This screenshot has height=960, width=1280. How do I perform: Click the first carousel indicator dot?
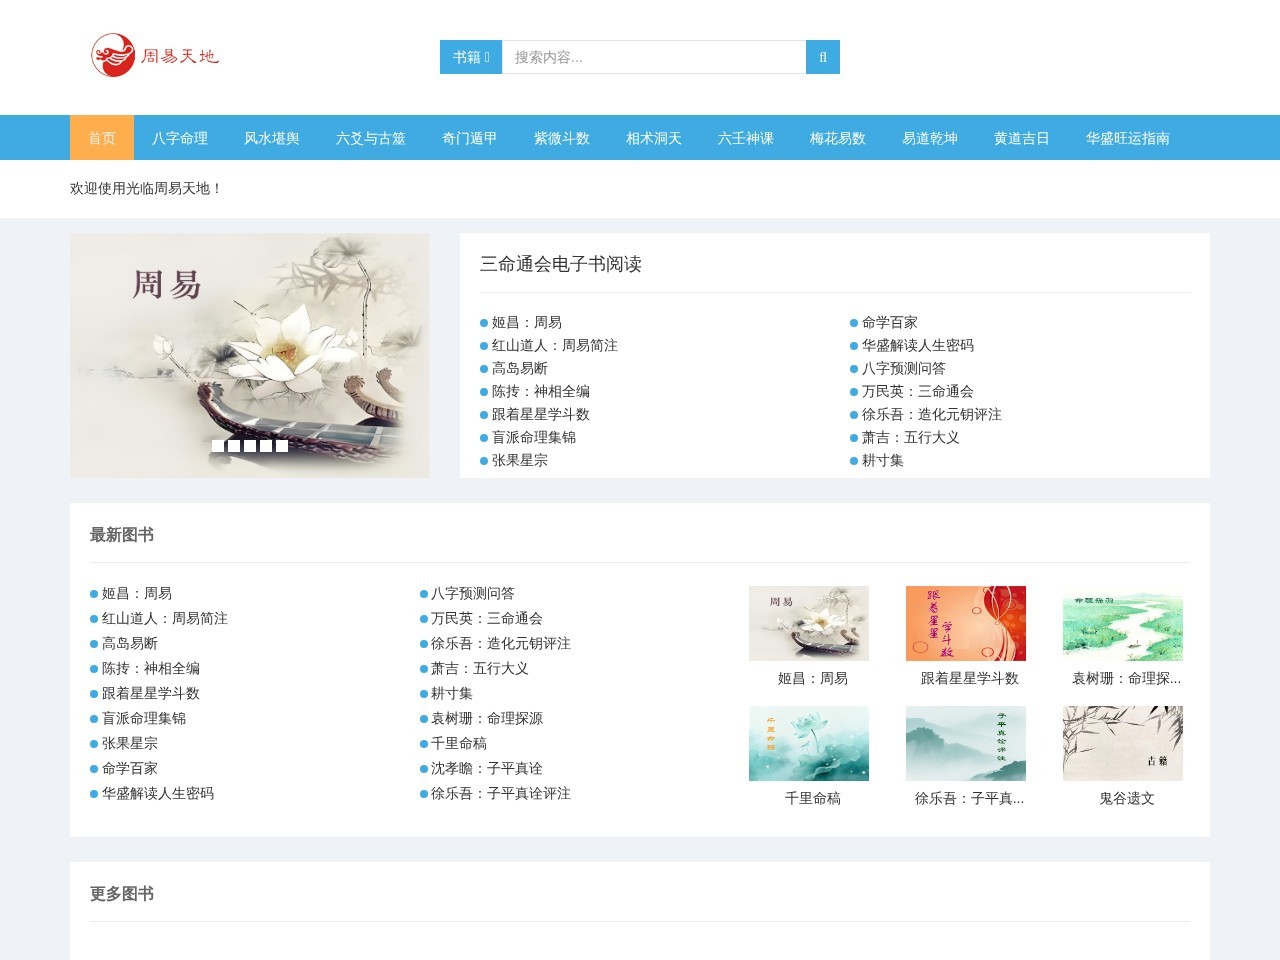pos(218,446)
